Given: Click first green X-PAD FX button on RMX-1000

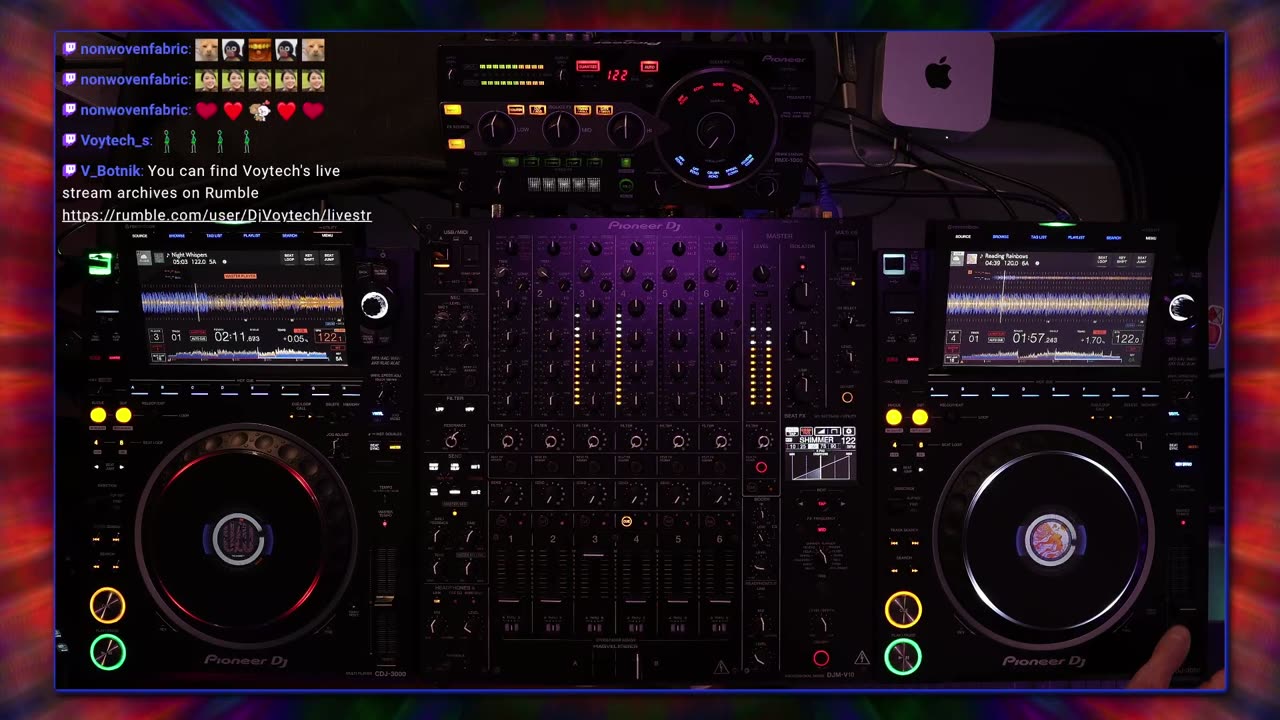Looking at the screenshot, I should click(x=509, y=162).
